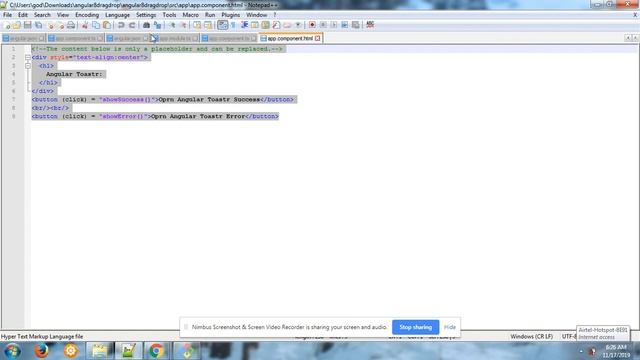The height and width of the screenshot is (360, 640).
Task: Paste clipboard using the toolbar icon
Action: (x=107, y=25)
